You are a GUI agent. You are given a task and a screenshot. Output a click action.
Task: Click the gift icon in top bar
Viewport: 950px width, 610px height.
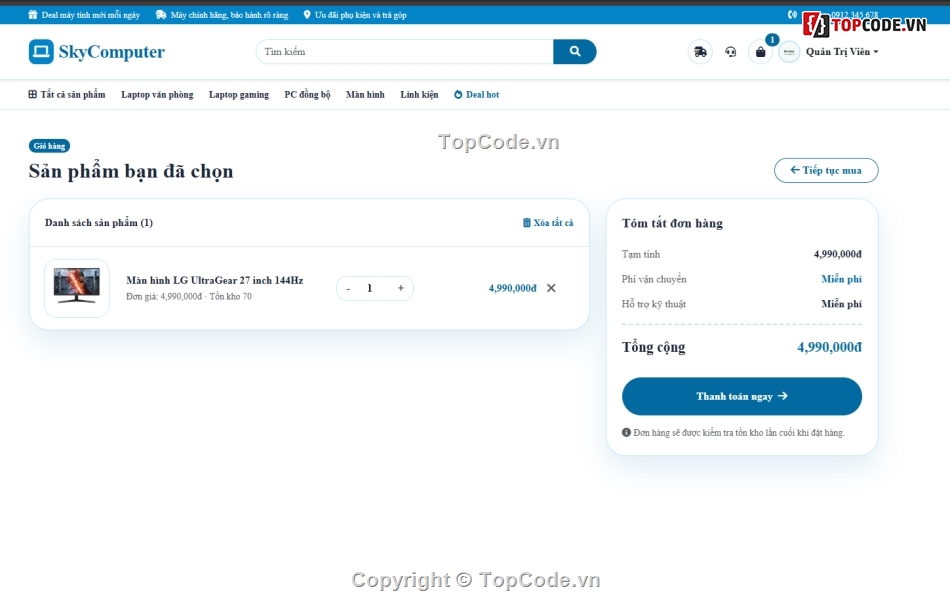33,15
